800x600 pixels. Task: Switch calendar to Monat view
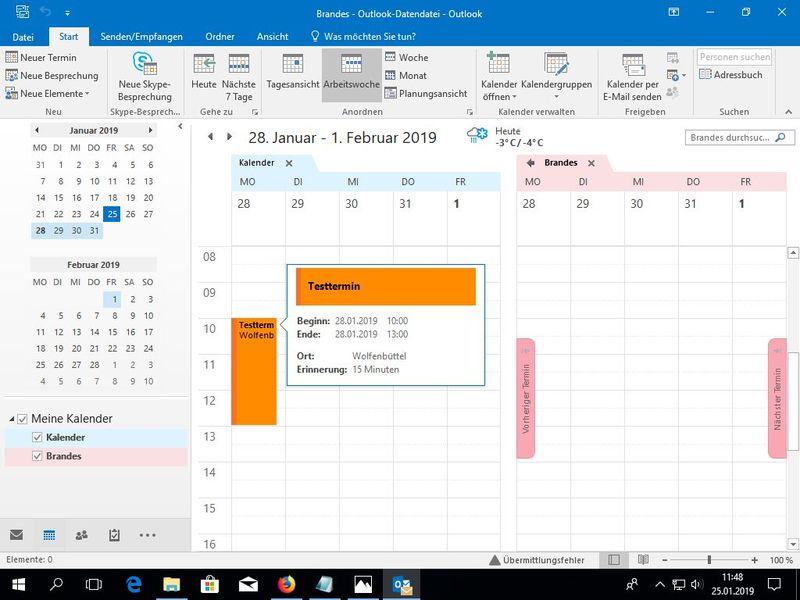pos(406,76)
